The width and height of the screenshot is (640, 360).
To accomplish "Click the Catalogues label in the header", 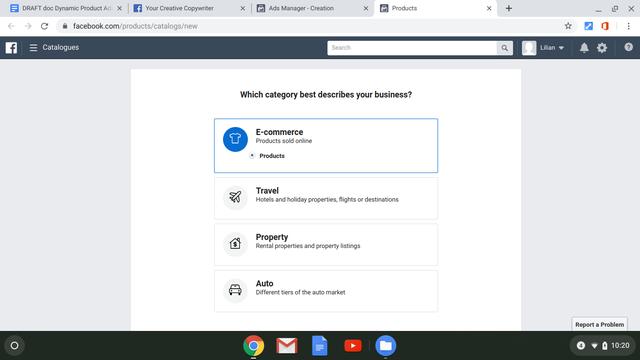I will (x=60, y=48).
